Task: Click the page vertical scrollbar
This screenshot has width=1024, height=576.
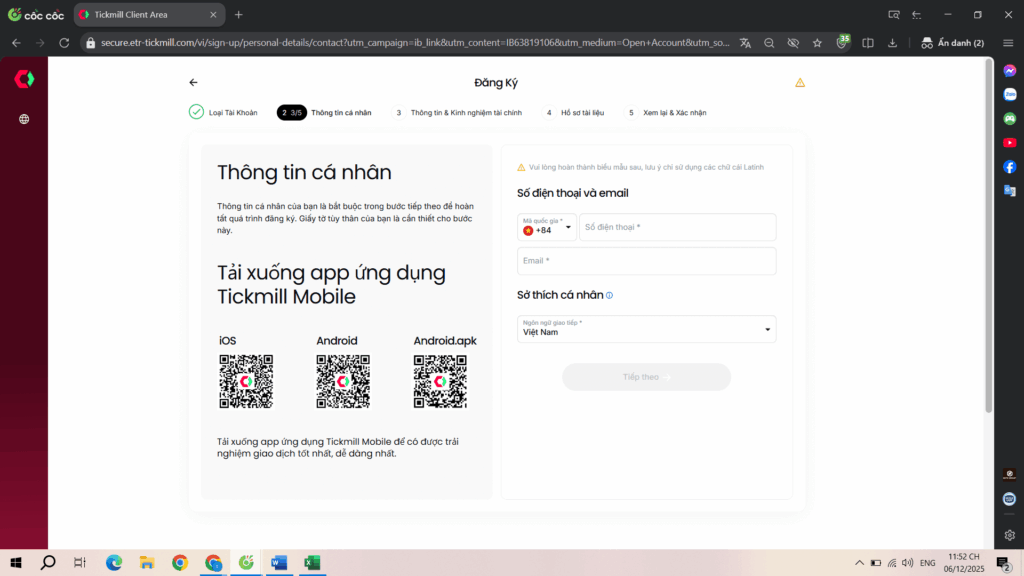Action: (989, 235)
